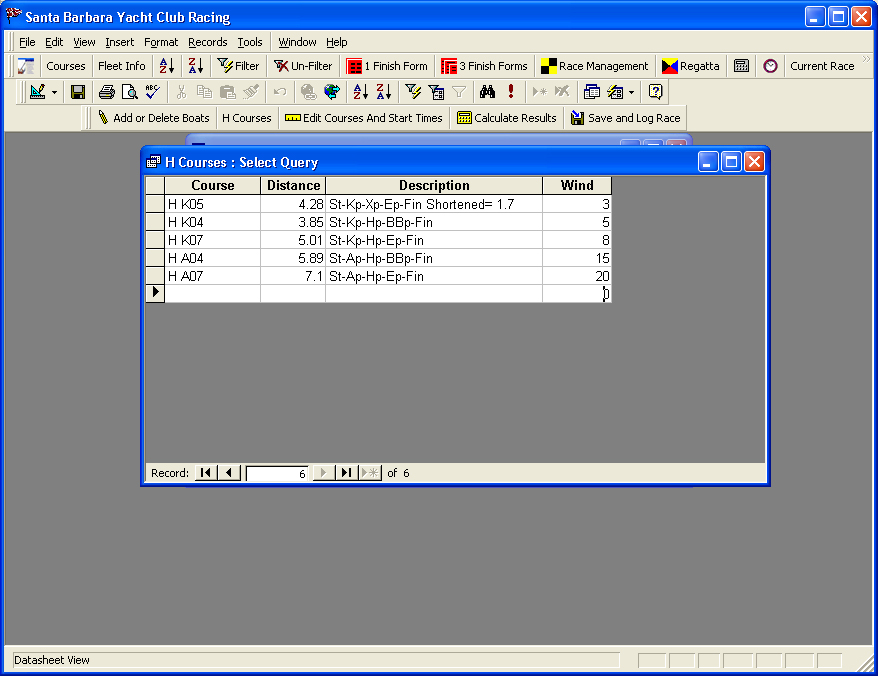The height and width of the screenshot is (676, 878).
Task: Open the View menu
Action: coord(84,42)
